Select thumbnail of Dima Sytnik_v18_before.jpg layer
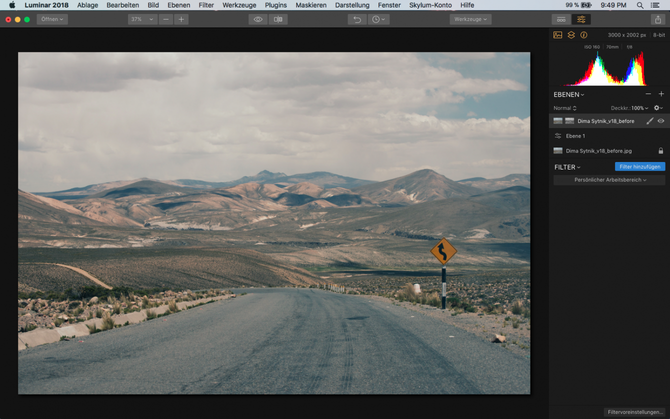This screenshot has width=670, height=419. pyautogui.click(x=558, y=151)
